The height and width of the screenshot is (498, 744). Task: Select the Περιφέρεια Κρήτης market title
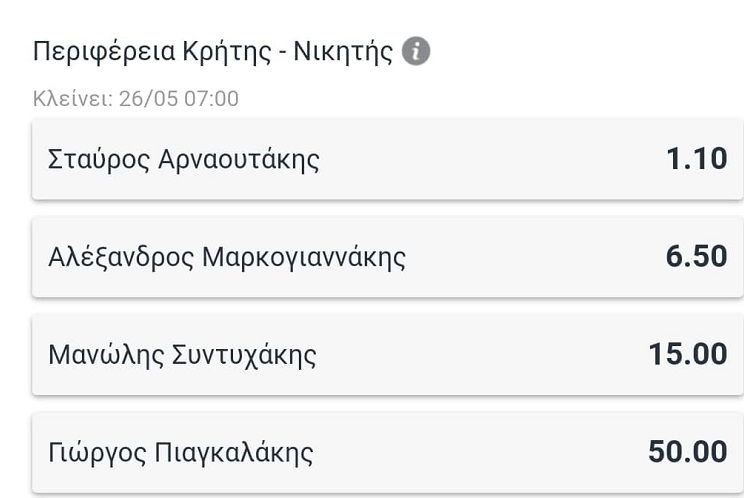213,51
